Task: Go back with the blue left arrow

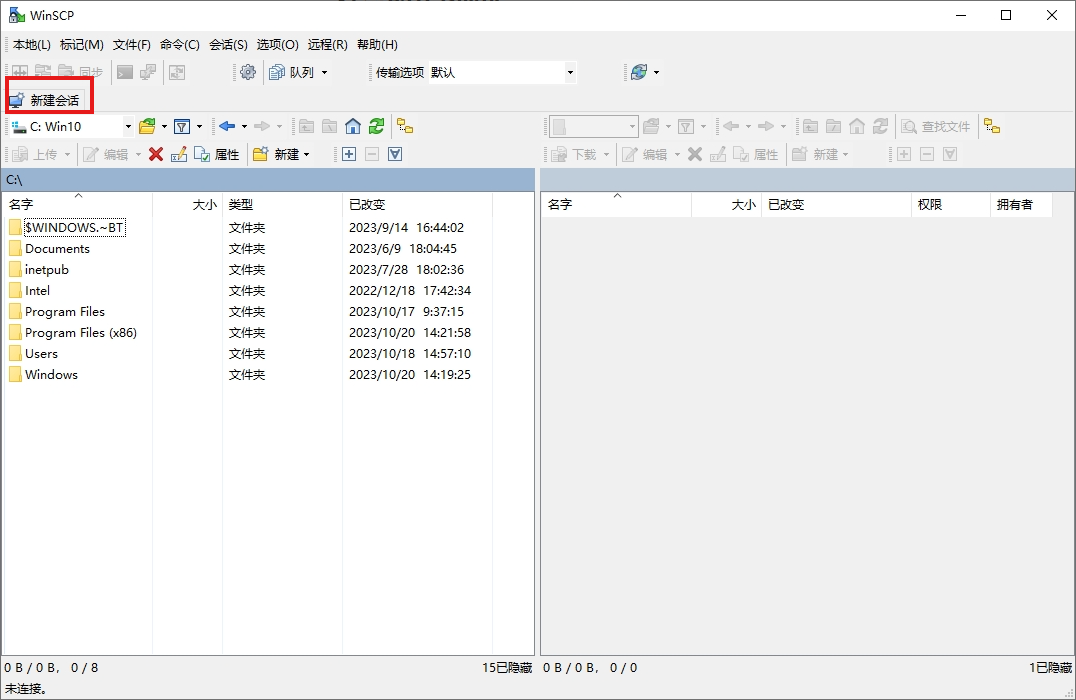Action: pos(227,126)
